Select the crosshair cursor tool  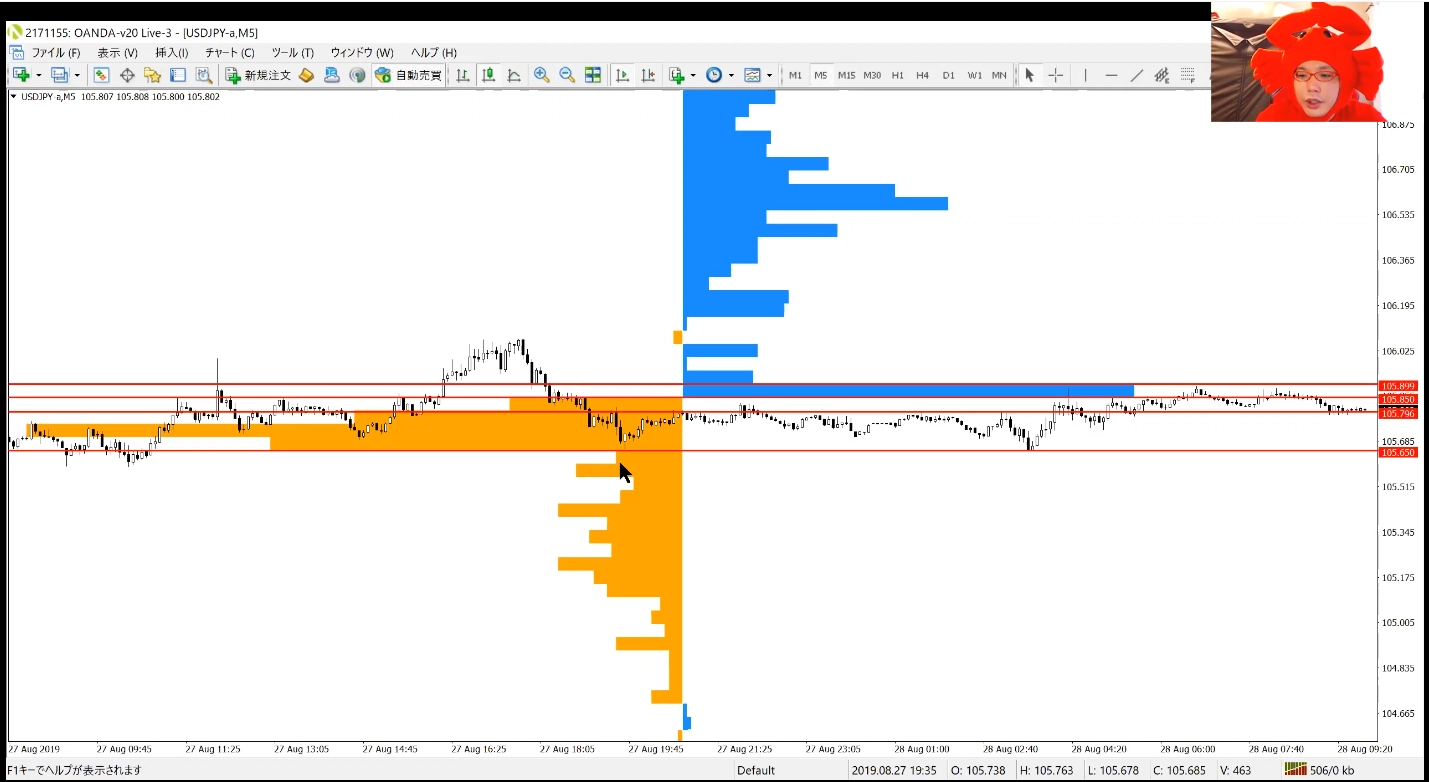1056,75
